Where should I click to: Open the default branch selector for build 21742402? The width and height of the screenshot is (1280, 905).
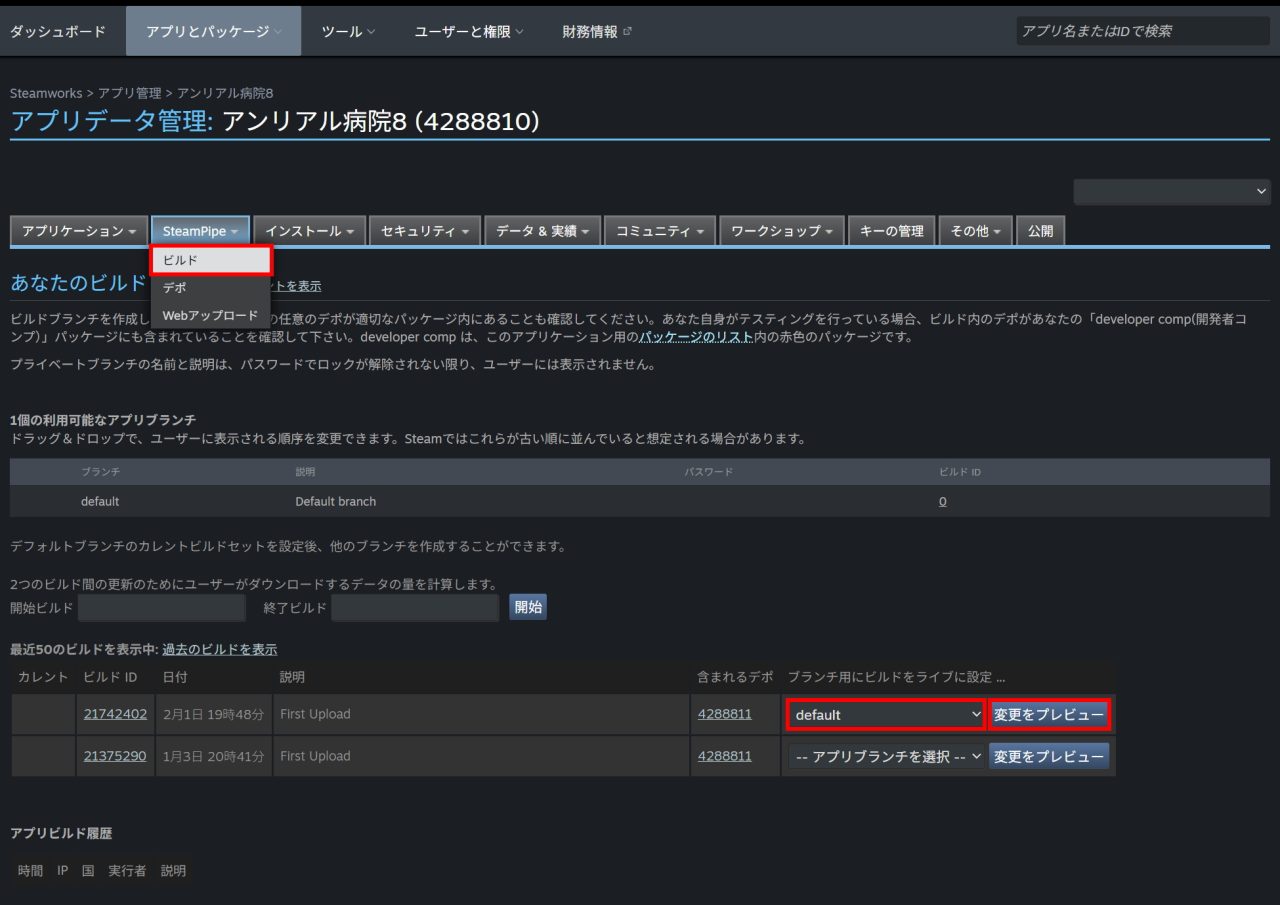(x=887, y=715)
